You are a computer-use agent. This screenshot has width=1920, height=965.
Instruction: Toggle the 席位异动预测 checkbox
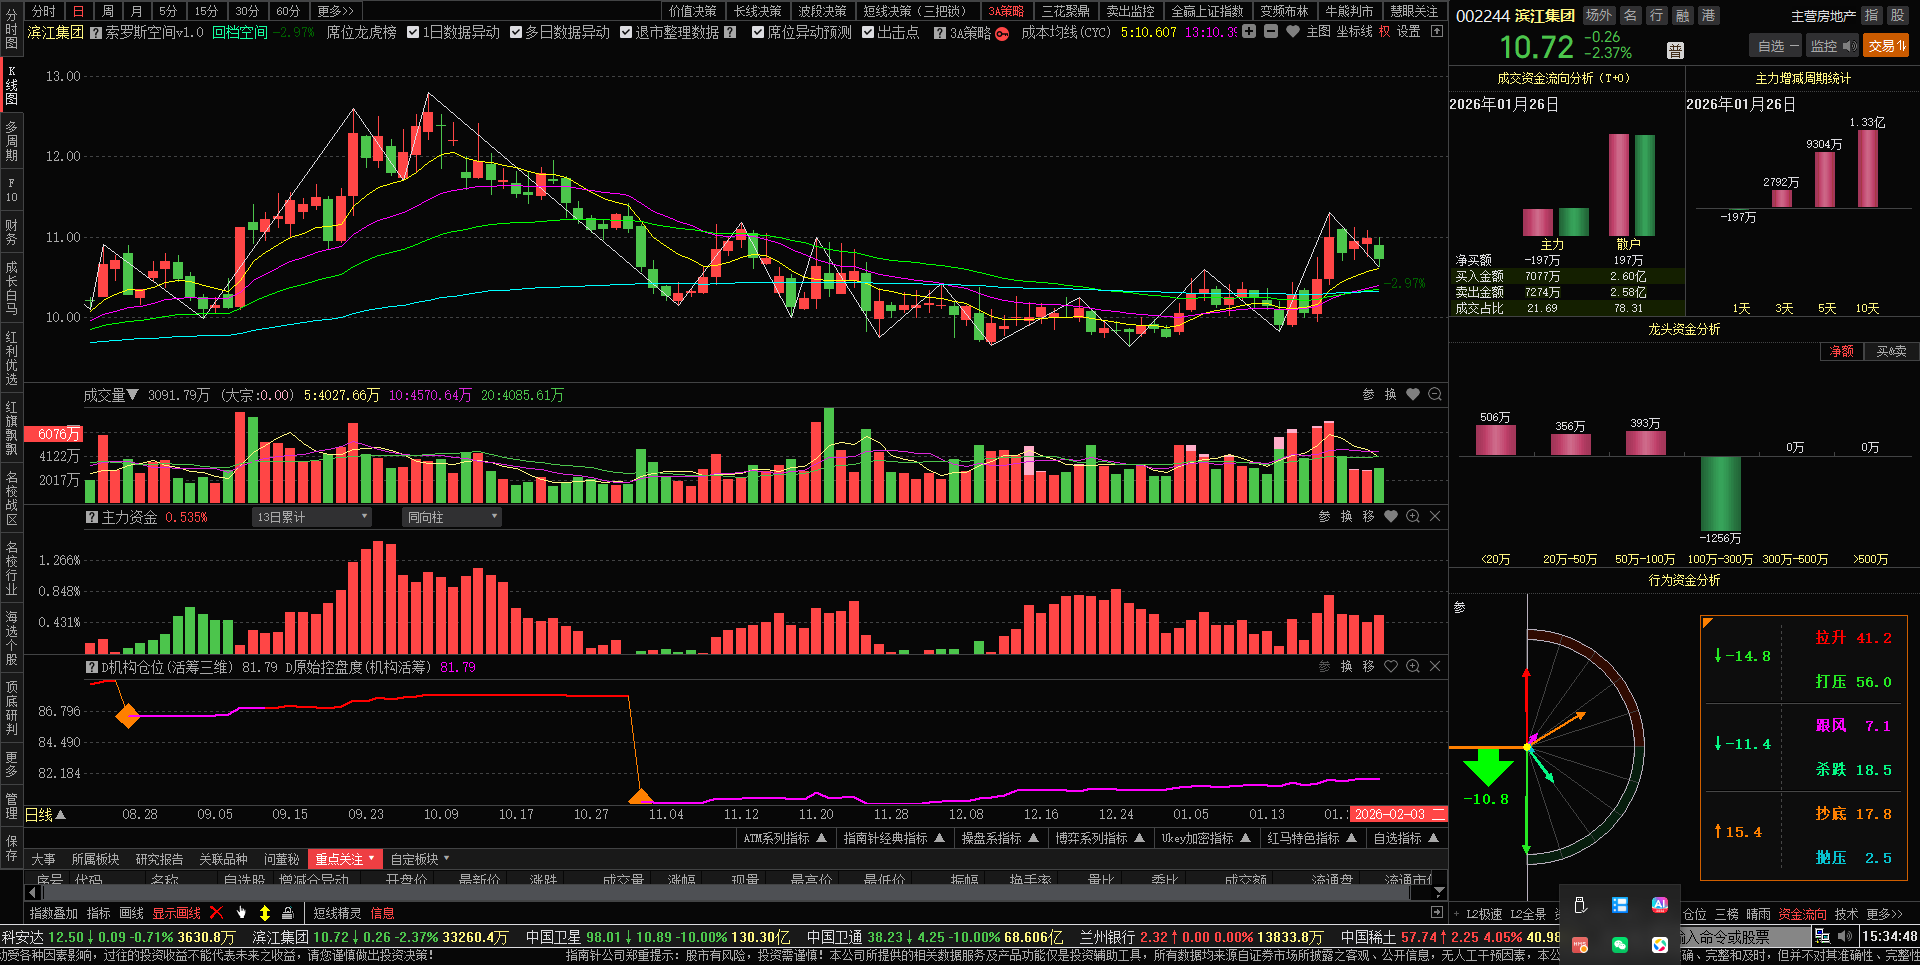coord(758,33)
